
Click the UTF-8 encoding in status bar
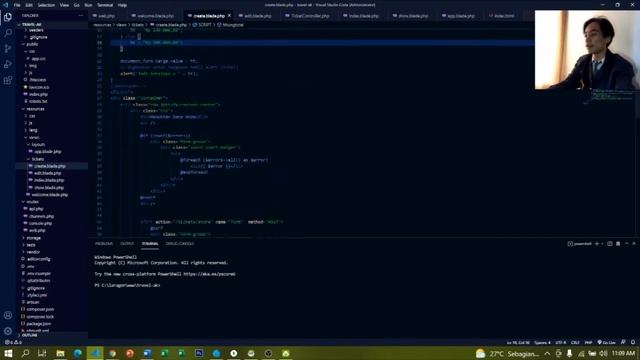560,342
